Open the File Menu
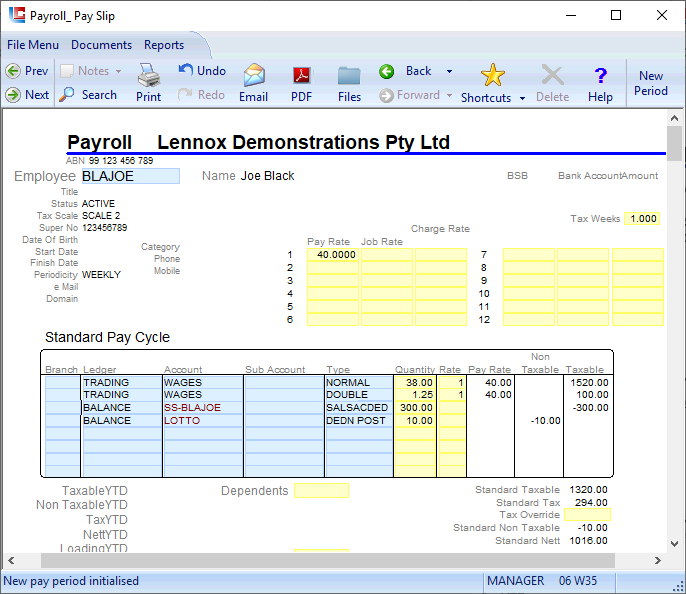This screenshot has width=686, height=594. tap(33, 45)
